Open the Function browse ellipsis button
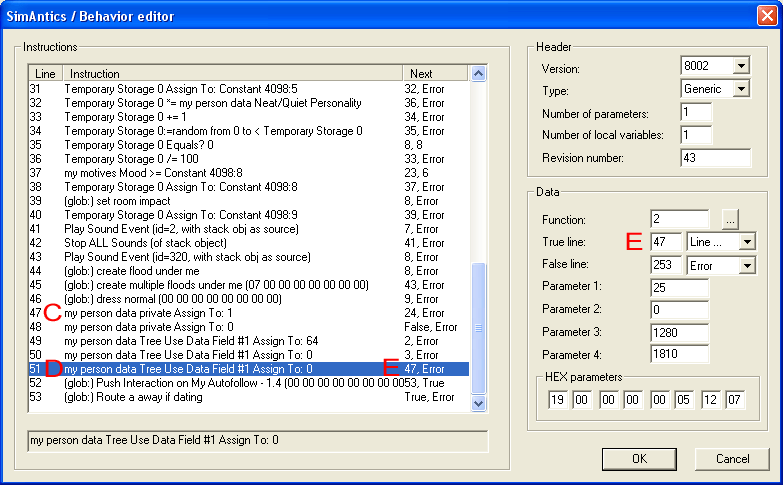 (730, 219)
